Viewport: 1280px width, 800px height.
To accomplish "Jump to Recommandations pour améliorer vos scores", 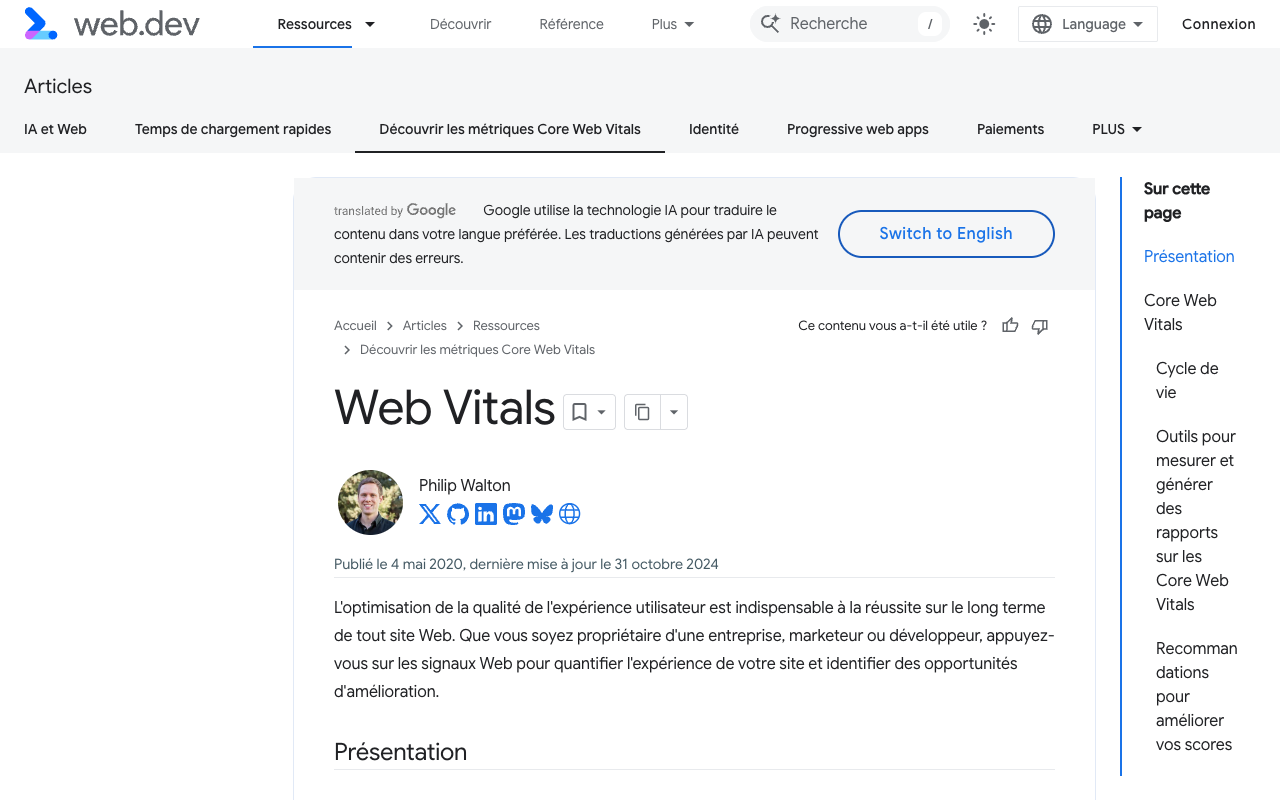I will (1196, 696).
